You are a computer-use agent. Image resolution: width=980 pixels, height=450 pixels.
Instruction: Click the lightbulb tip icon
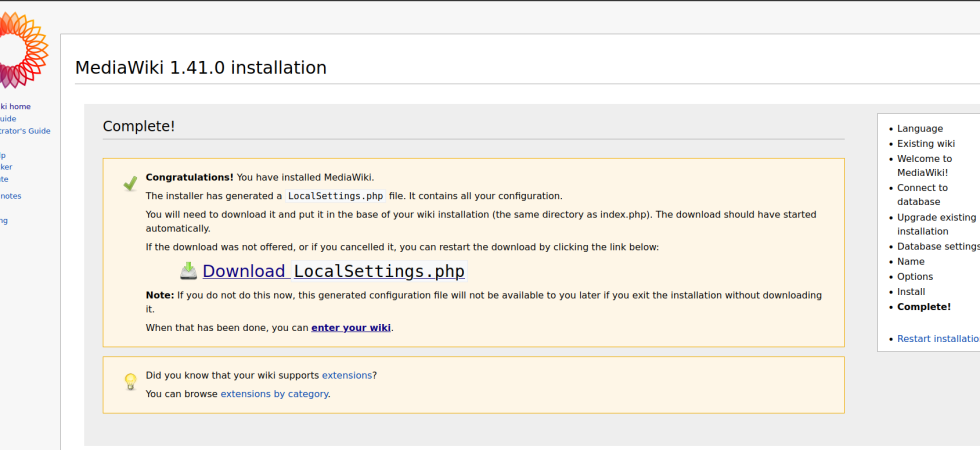130,381
